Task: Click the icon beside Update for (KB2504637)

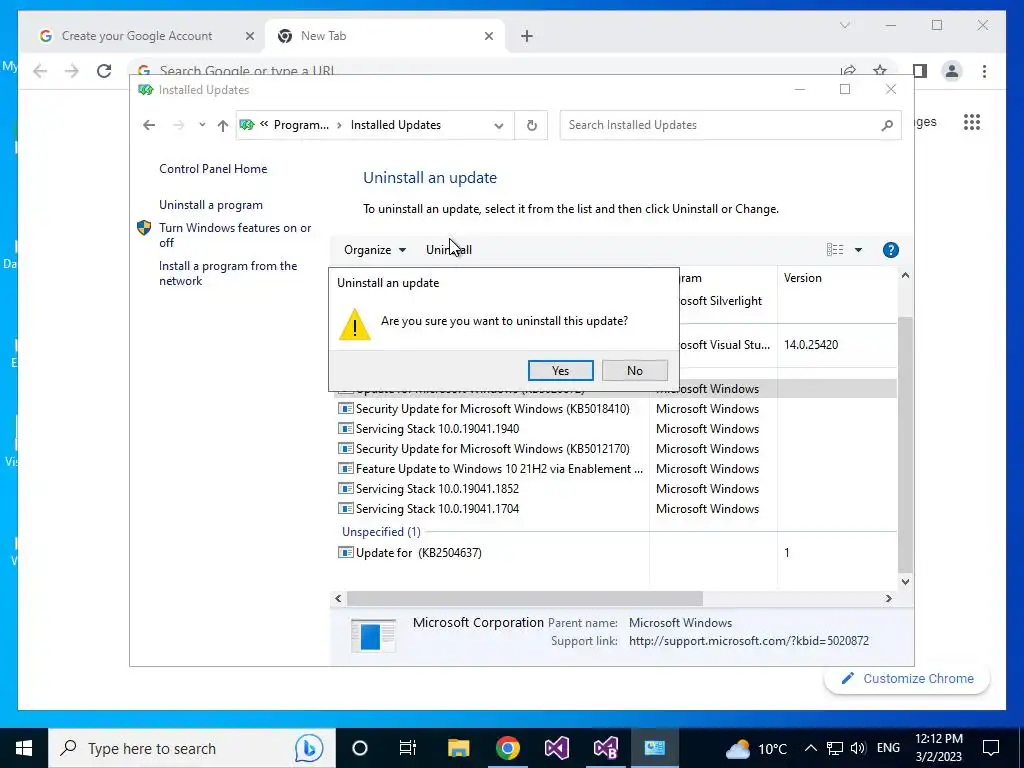Action: point(345,552)
